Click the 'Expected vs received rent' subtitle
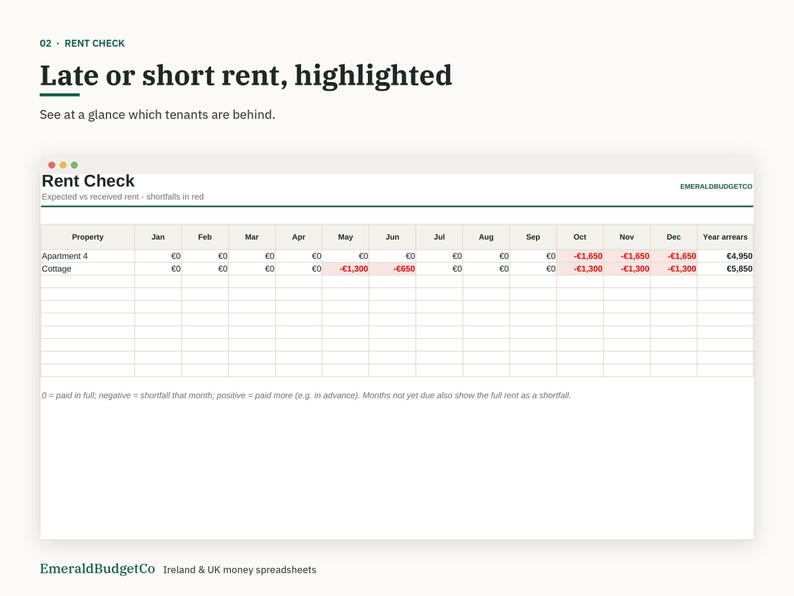Screen dimensions: 794x596 point(123,196)
